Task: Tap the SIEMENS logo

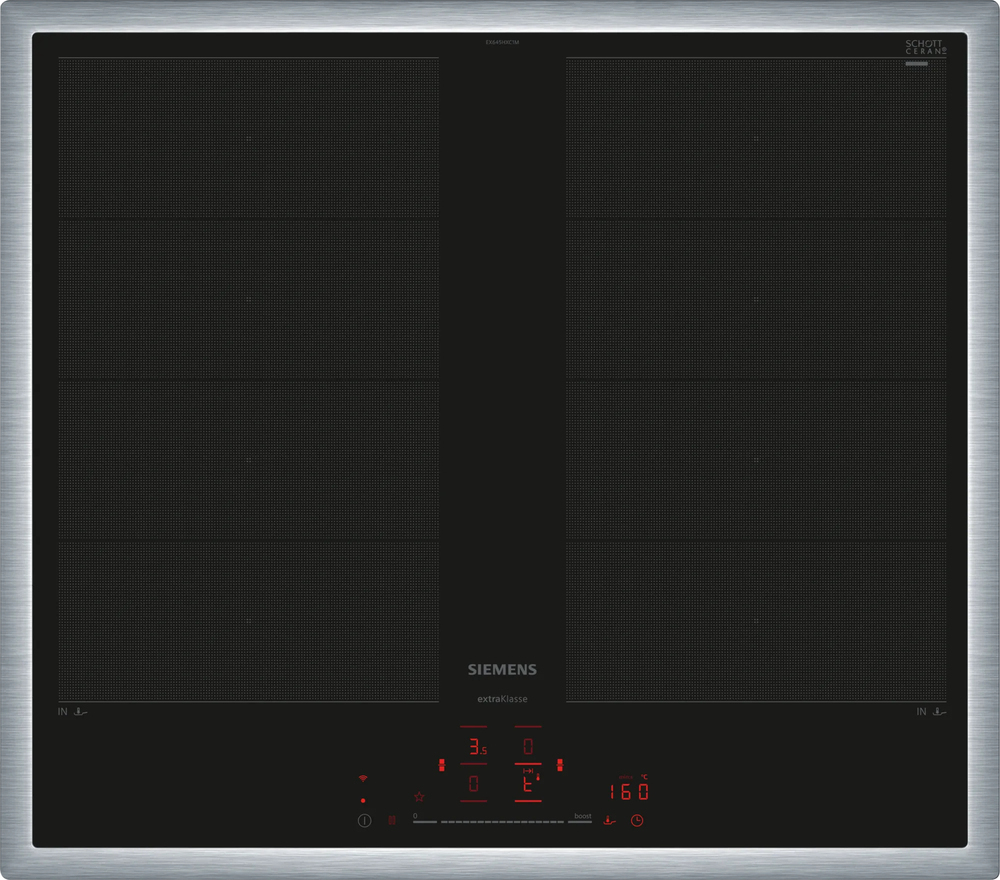Action: [502, 670]
